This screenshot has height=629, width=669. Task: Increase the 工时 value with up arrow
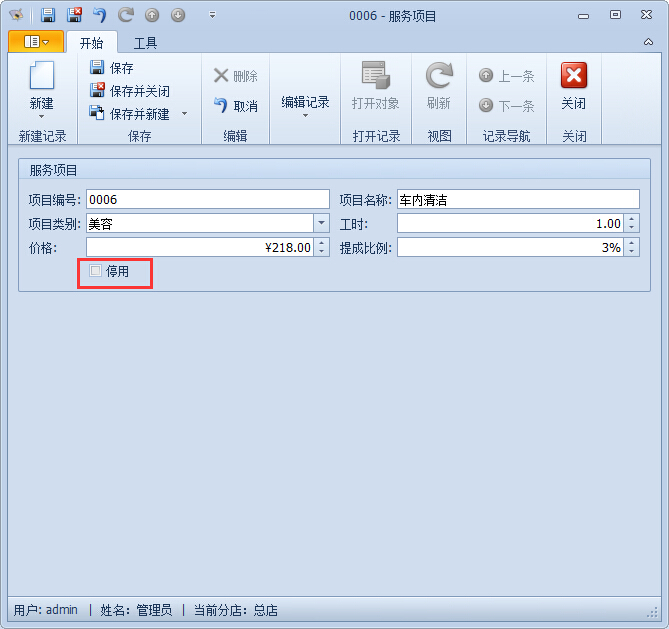tap(632, 219)
